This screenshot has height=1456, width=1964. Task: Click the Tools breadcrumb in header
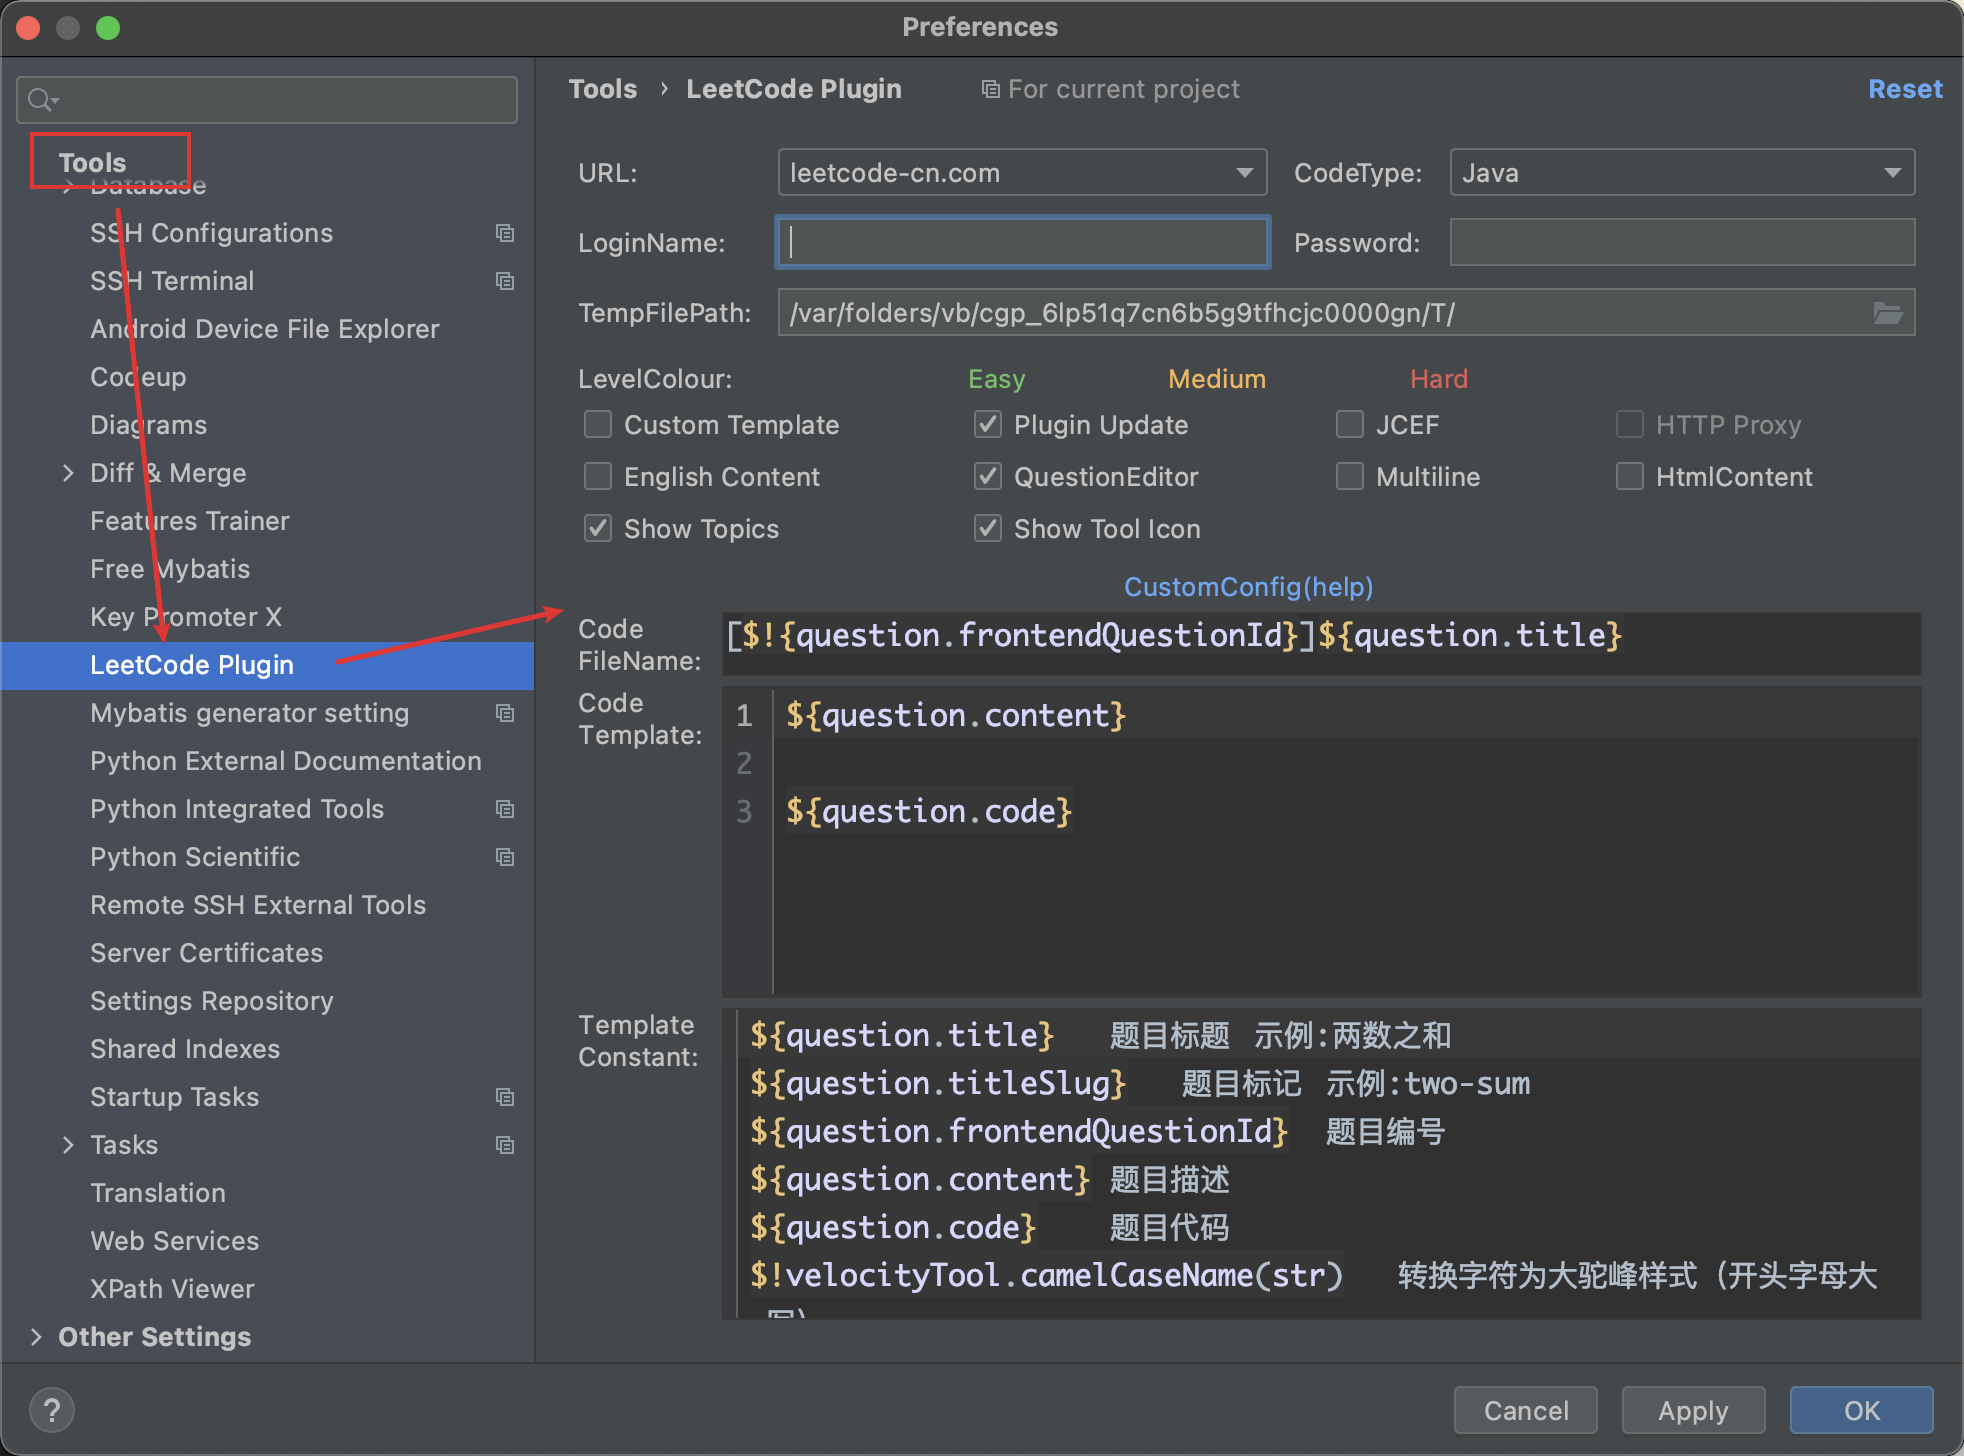pos(603,89)
